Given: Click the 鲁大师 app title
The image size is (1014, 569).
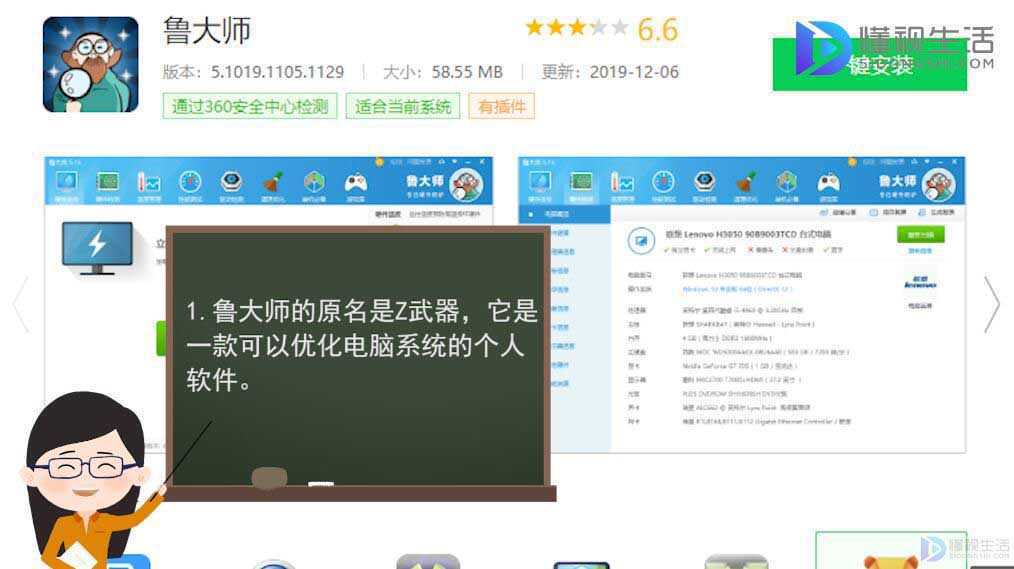Looking at the screenshot, I should tap(206, 31).
